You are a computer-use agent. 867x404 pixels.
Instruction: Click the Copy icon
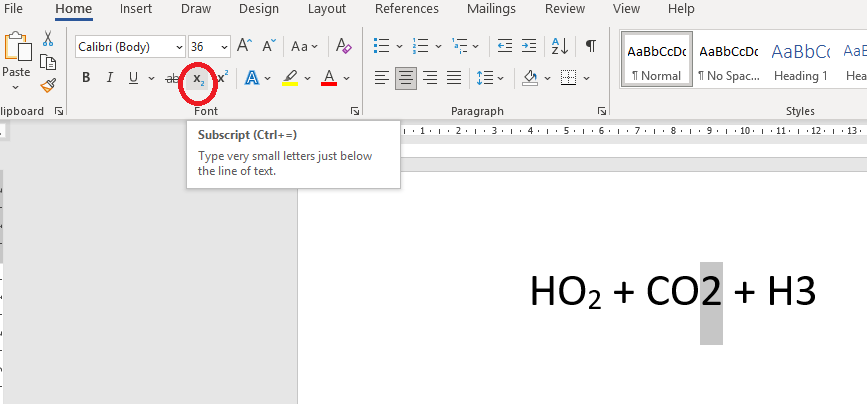point(49,62)
